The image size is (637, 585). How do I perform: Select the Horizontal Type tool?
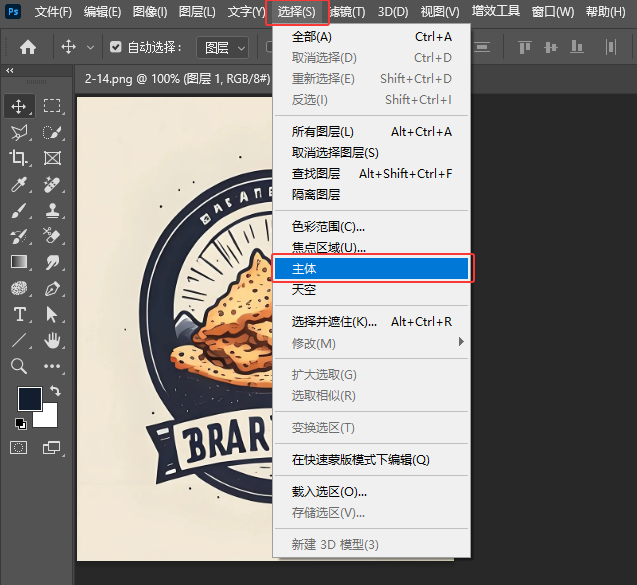pyautogui.click(x=19, y=315)
